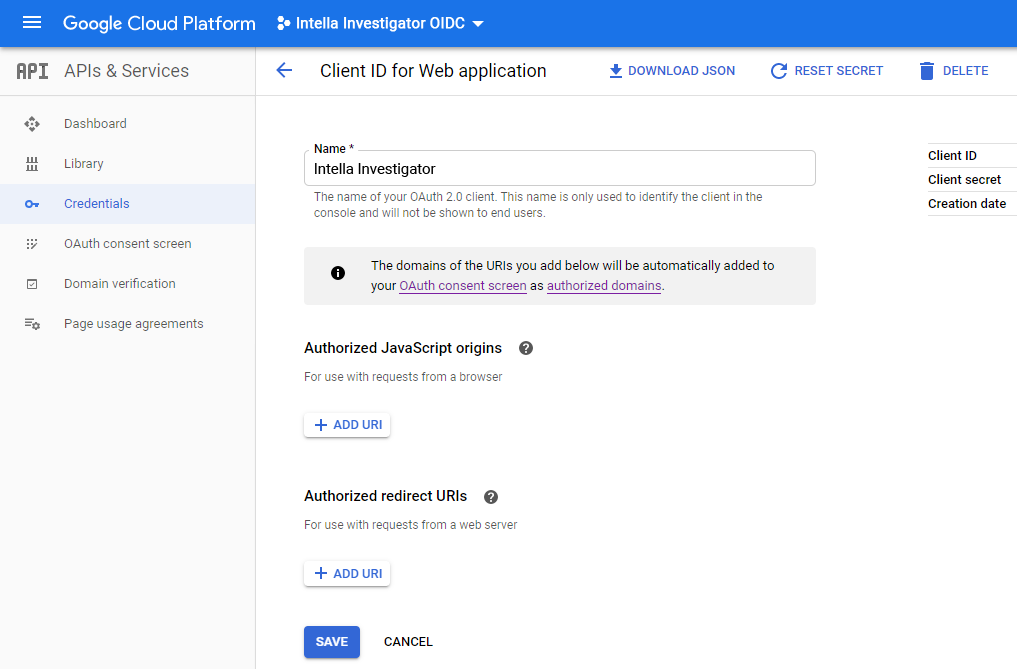Click the back arrow to return
The height and width of the screenshot is (669, 1017).
284,70
